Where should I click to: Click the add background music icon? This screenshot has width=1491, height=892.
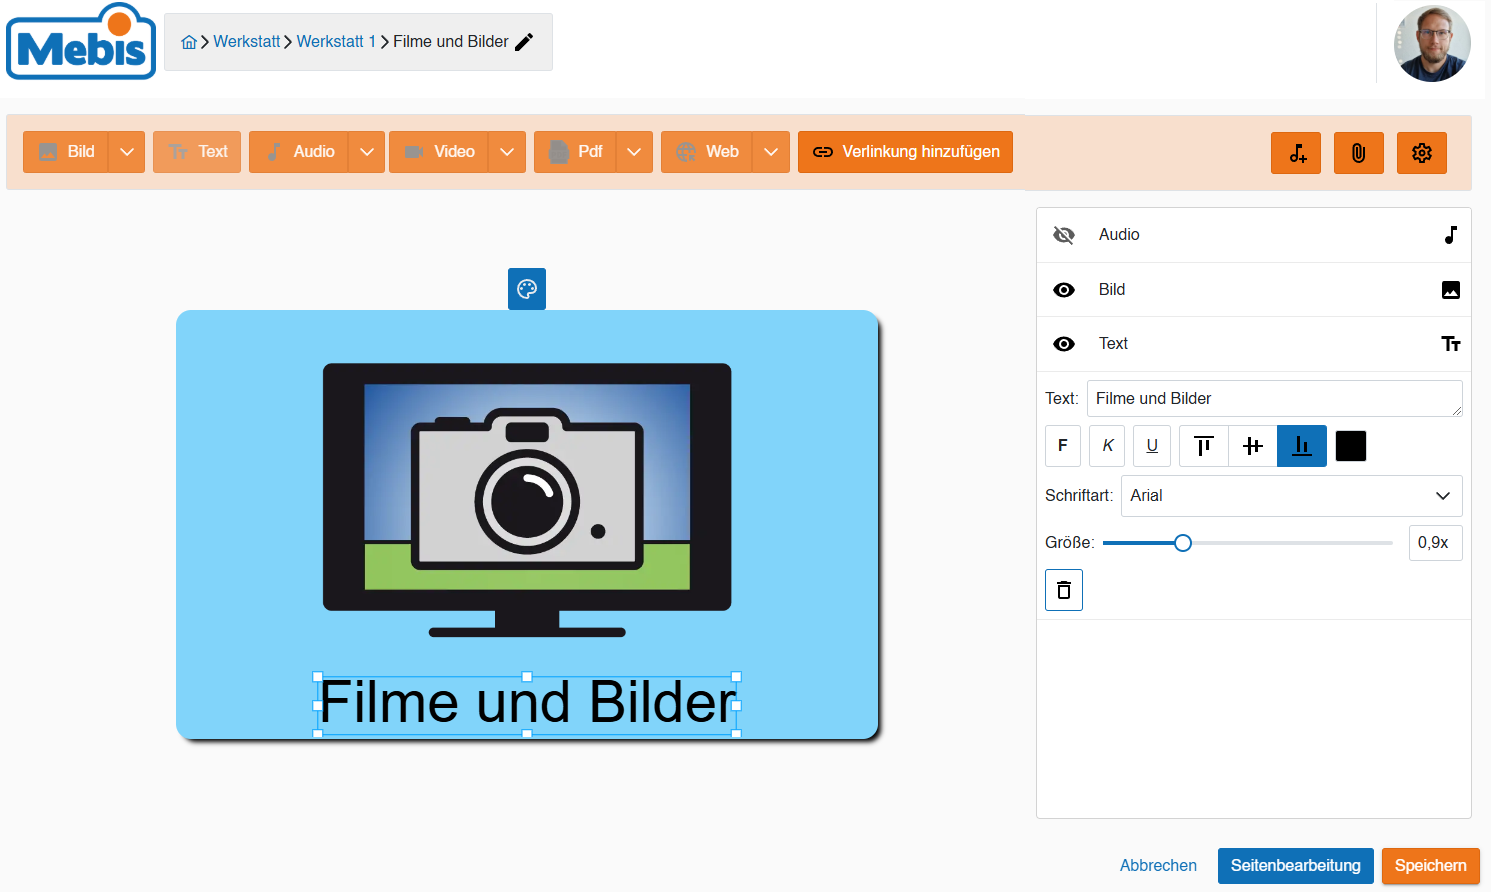coord(1296,153)
